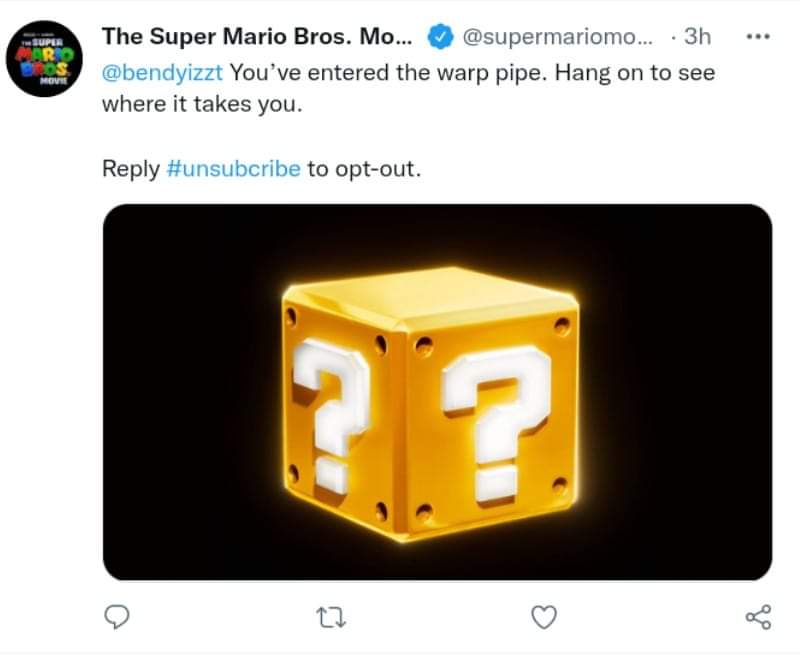Retweet this post using the arrows icon
The height and width of the screenshot is (666, 800).
pos(329,619)
